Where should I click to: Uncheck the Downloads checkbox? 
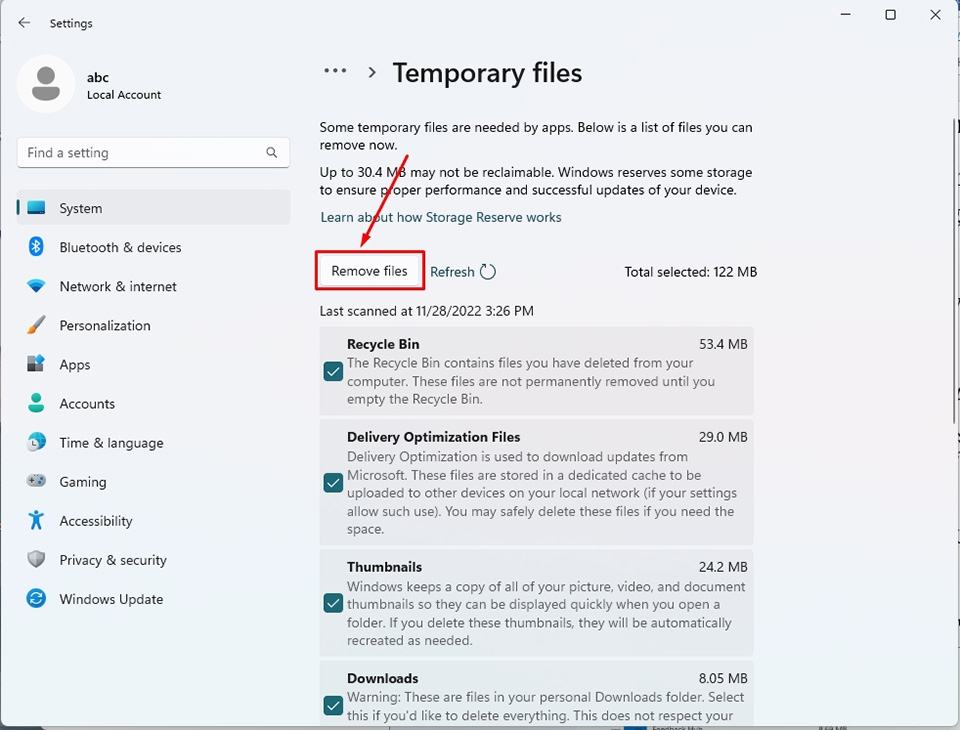pyautogui.click(x=333, y=706)
